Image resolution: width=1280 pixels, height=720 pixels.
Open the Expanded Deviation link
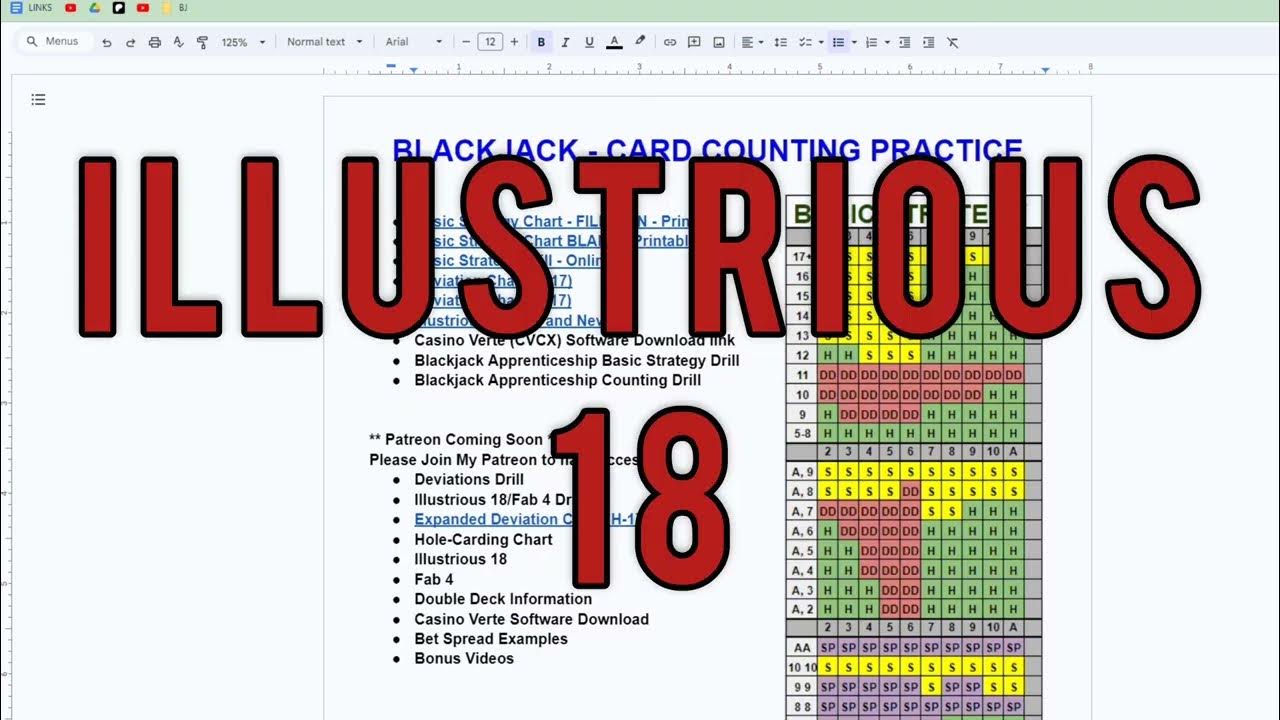click(525, 519)
